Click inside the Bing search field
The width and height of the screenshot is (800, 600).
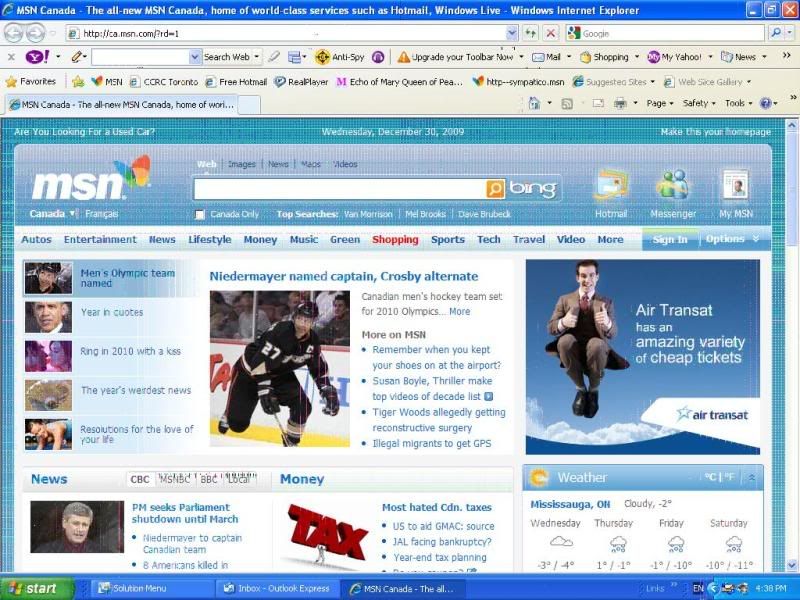tap(340, 189)
